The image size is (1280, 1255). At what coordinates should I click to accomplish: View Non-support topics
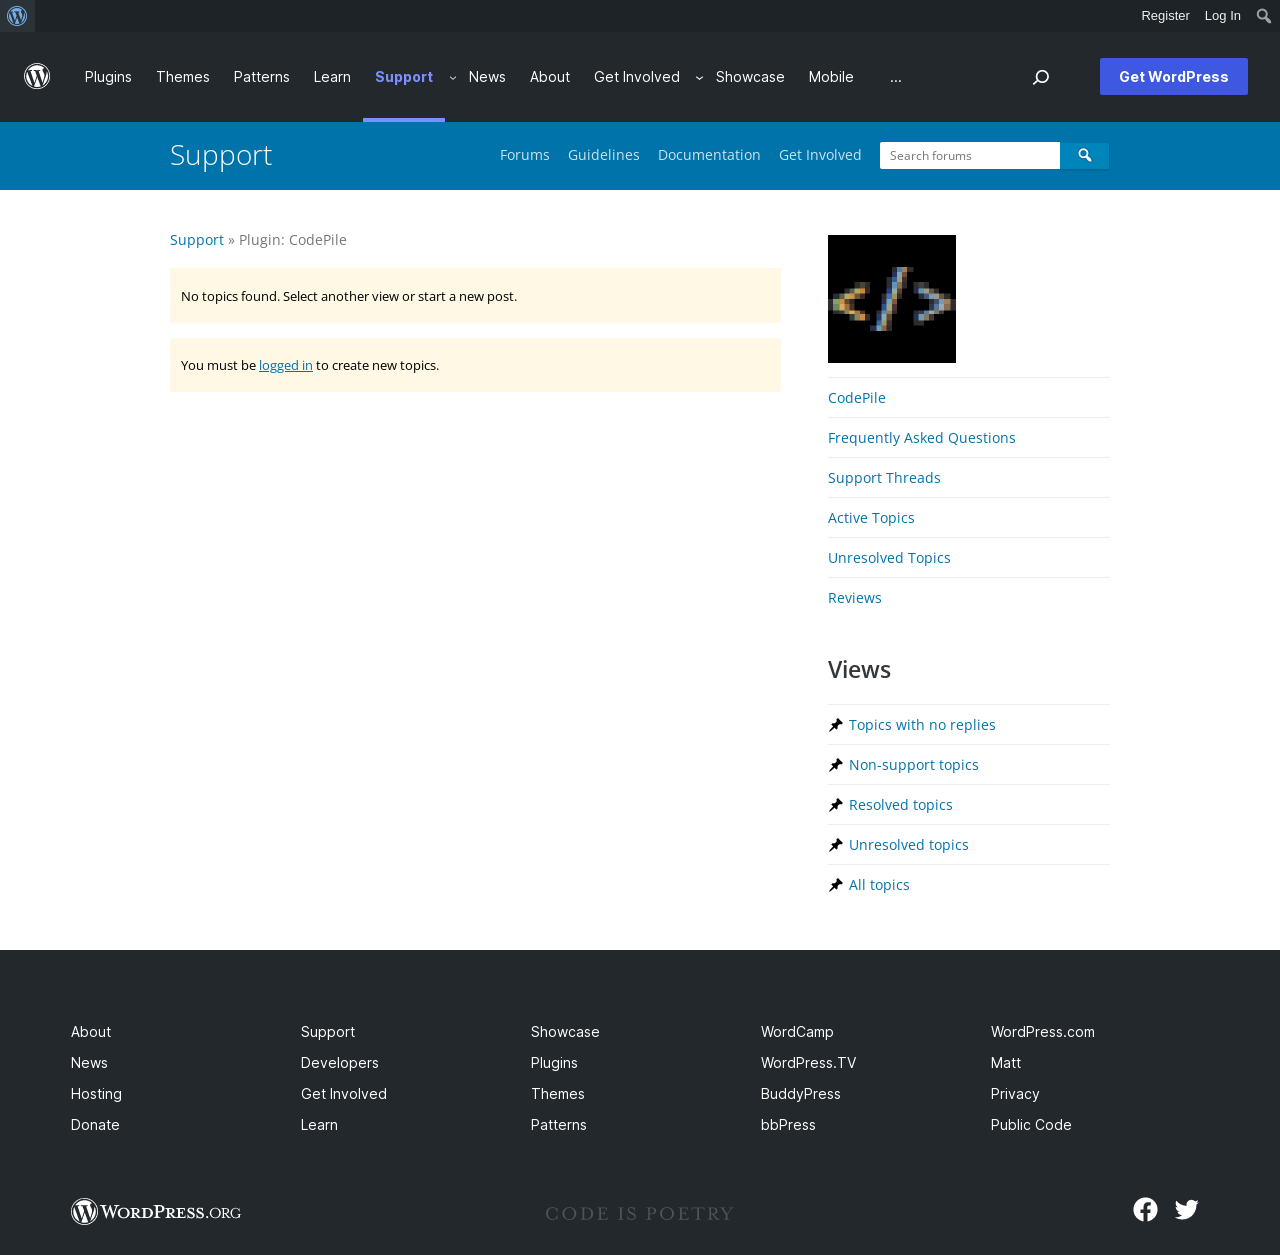914,765
